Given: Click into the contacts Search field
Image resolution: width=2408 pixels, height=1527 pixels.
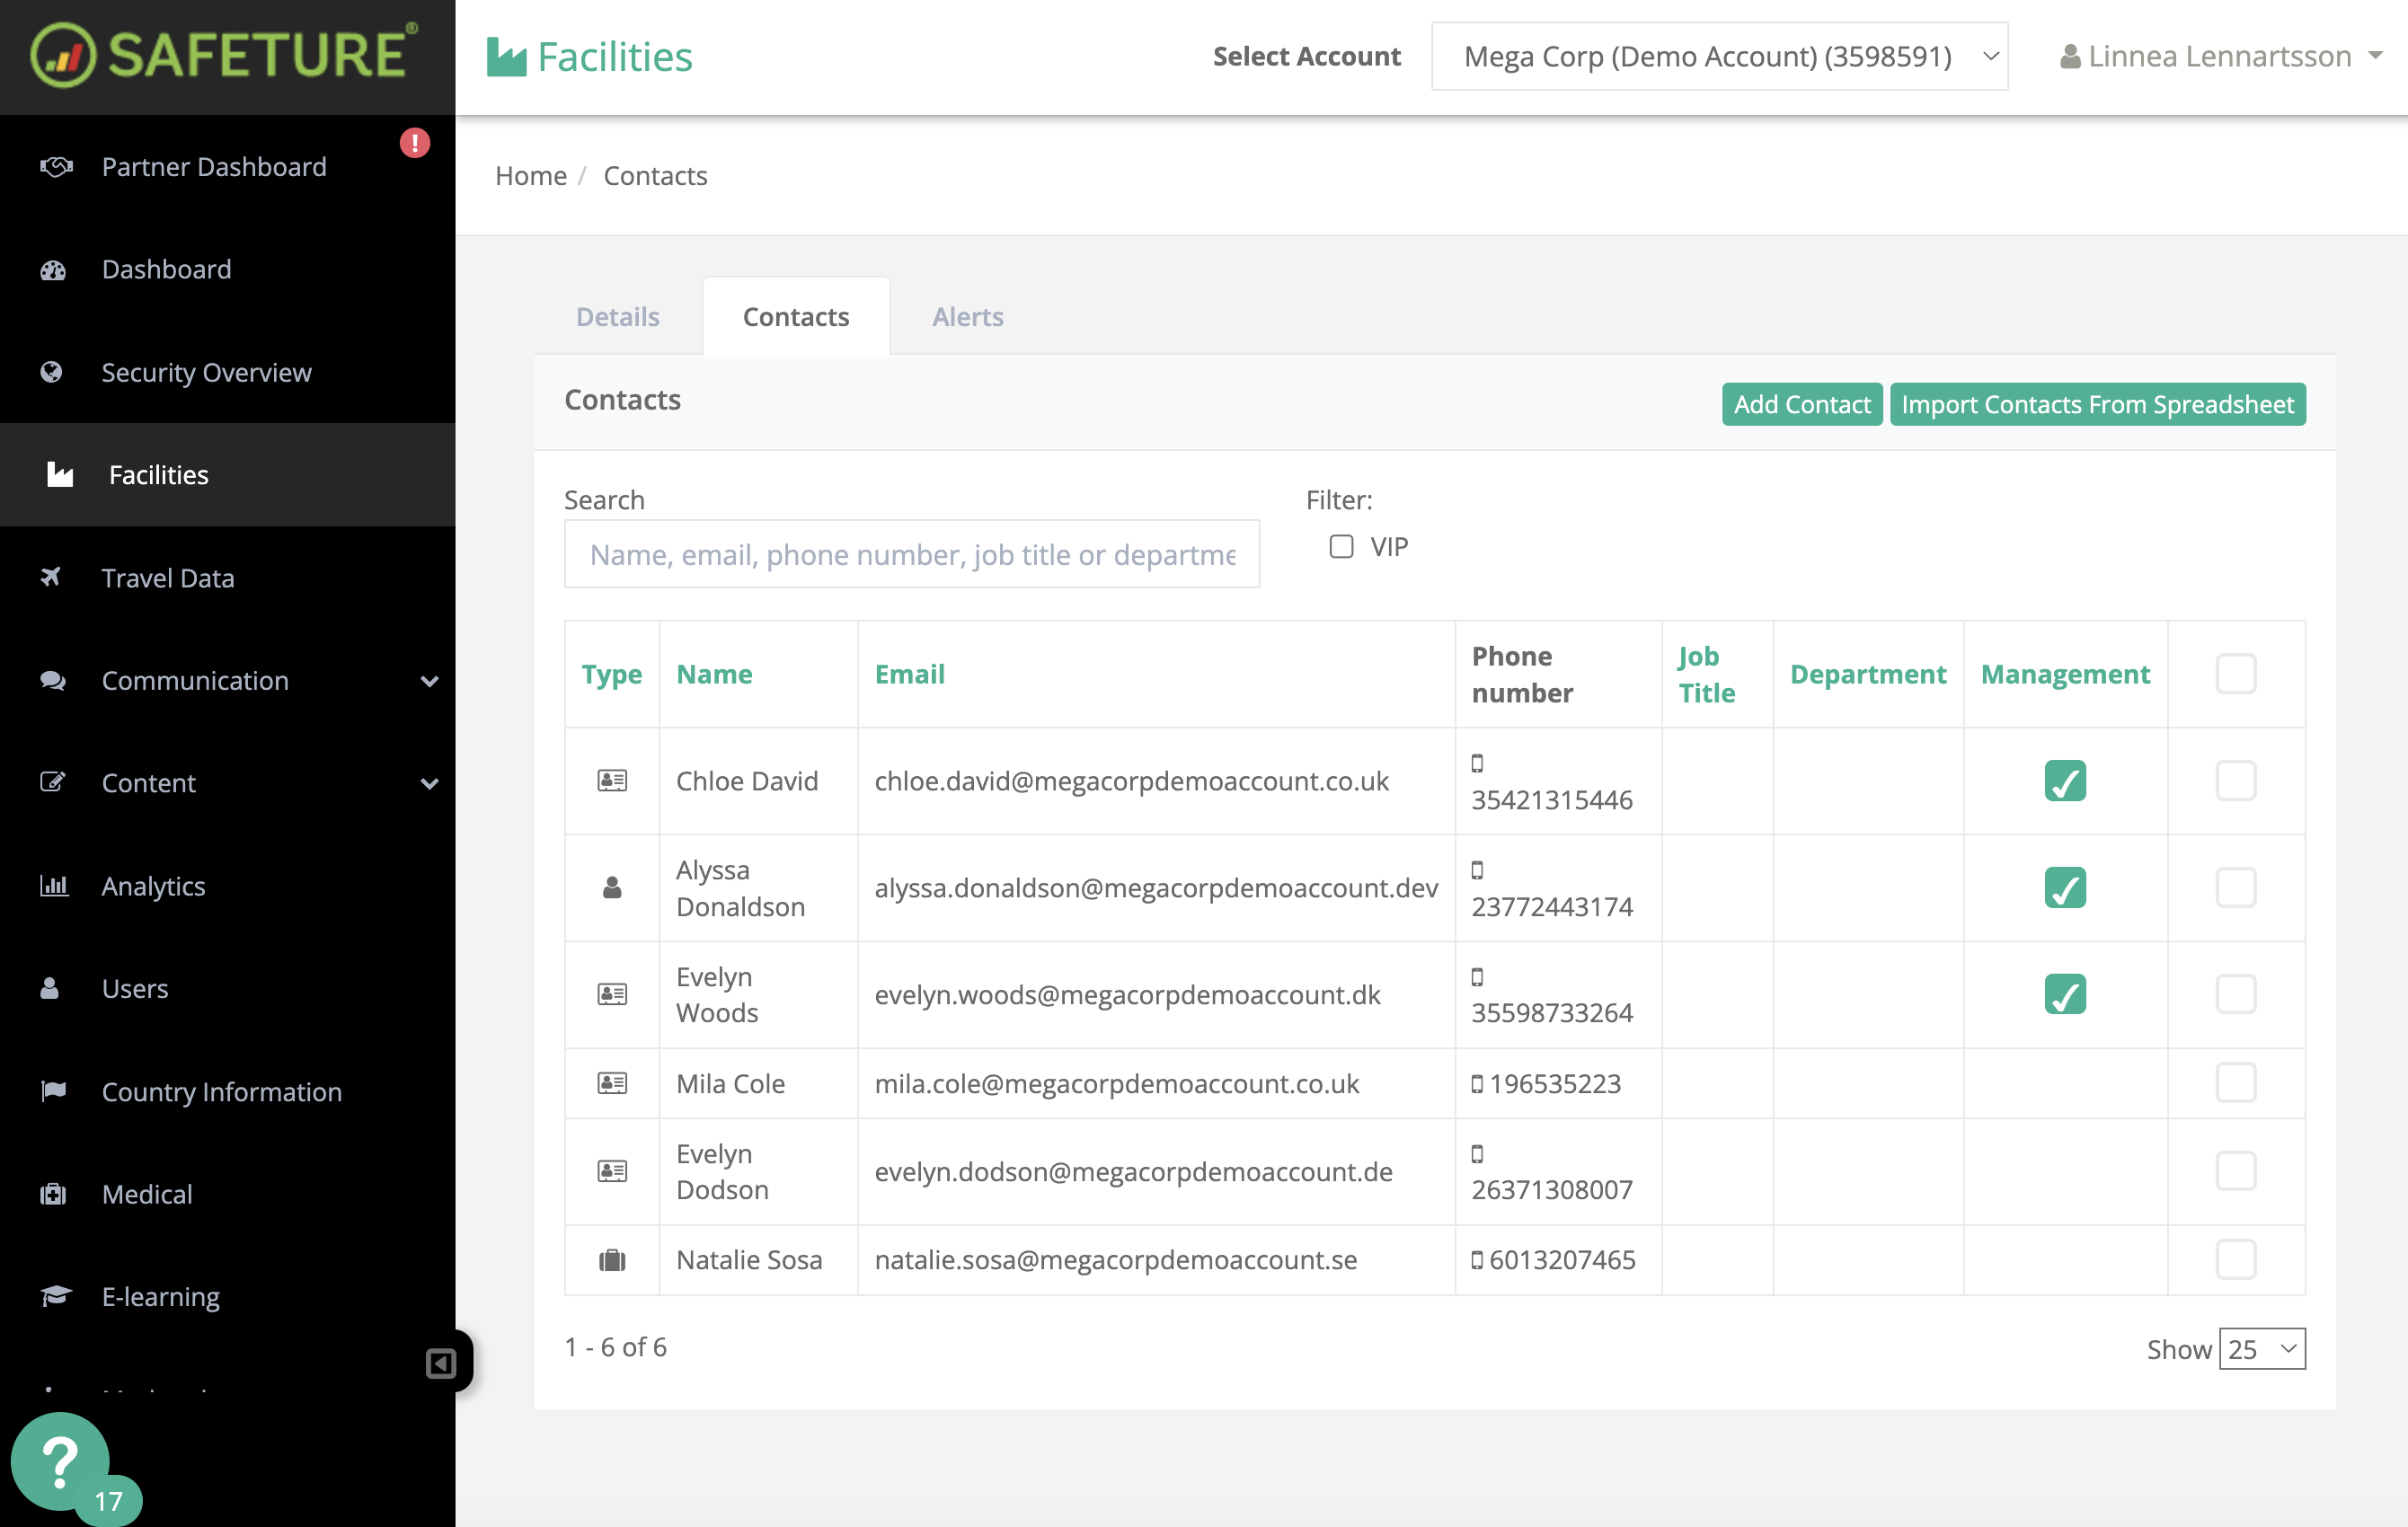Looking at the screenshot, I should 911,554.
